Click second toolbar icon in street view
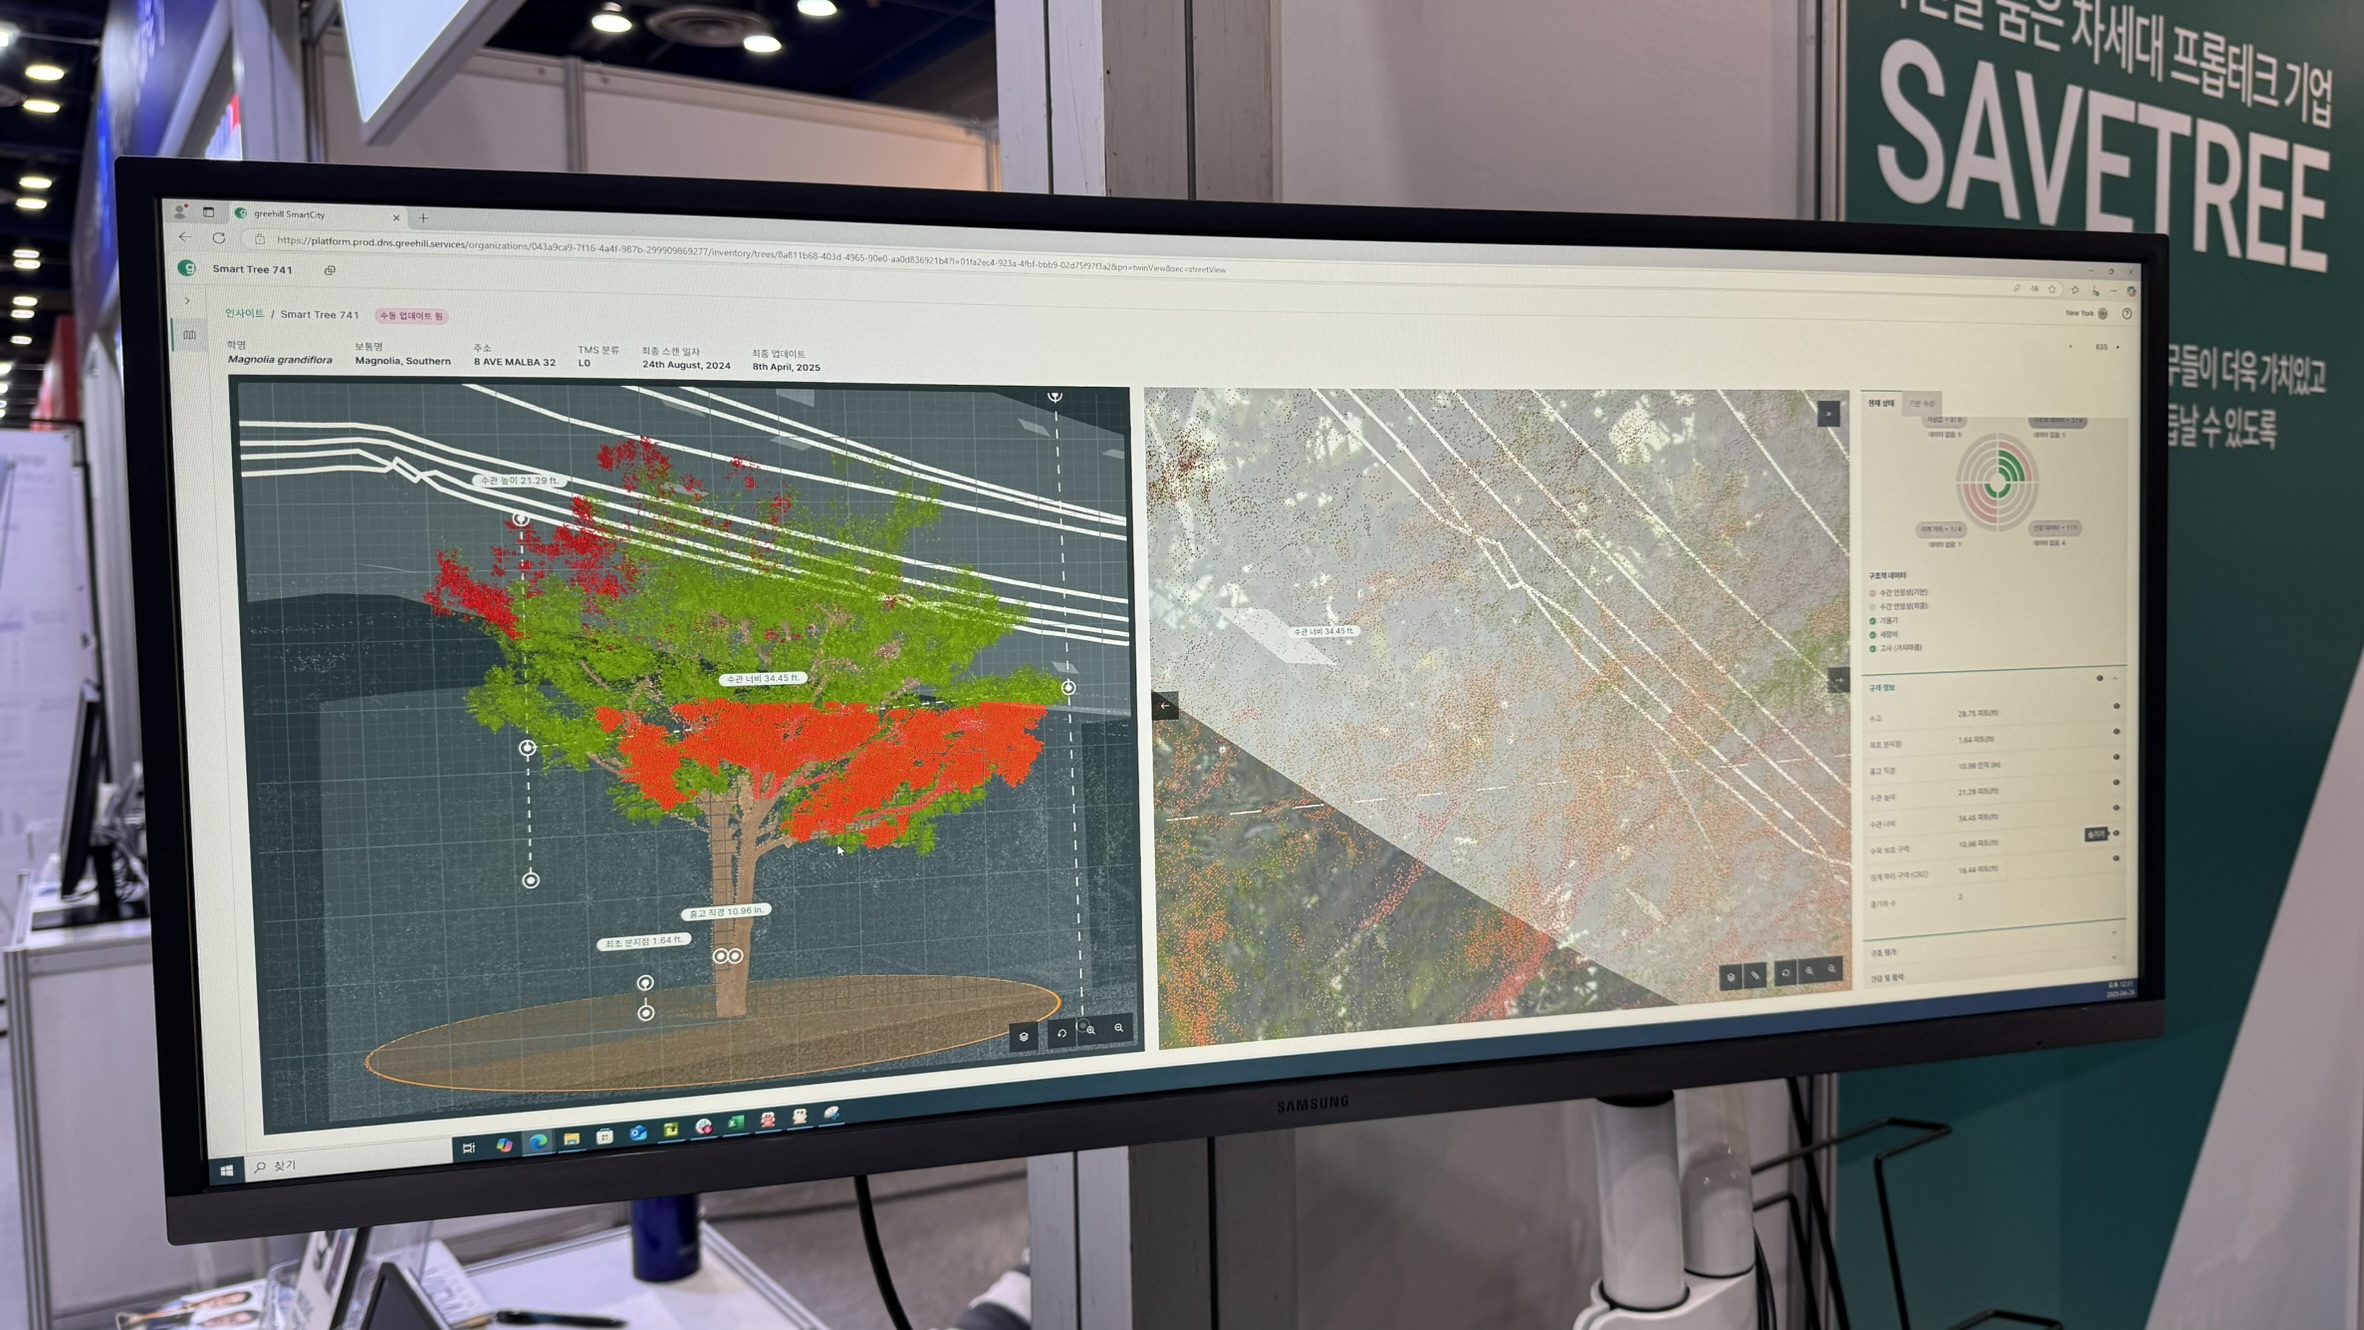Image resolution: width=2364 pixels, height=1330 pixels. 1755,974
